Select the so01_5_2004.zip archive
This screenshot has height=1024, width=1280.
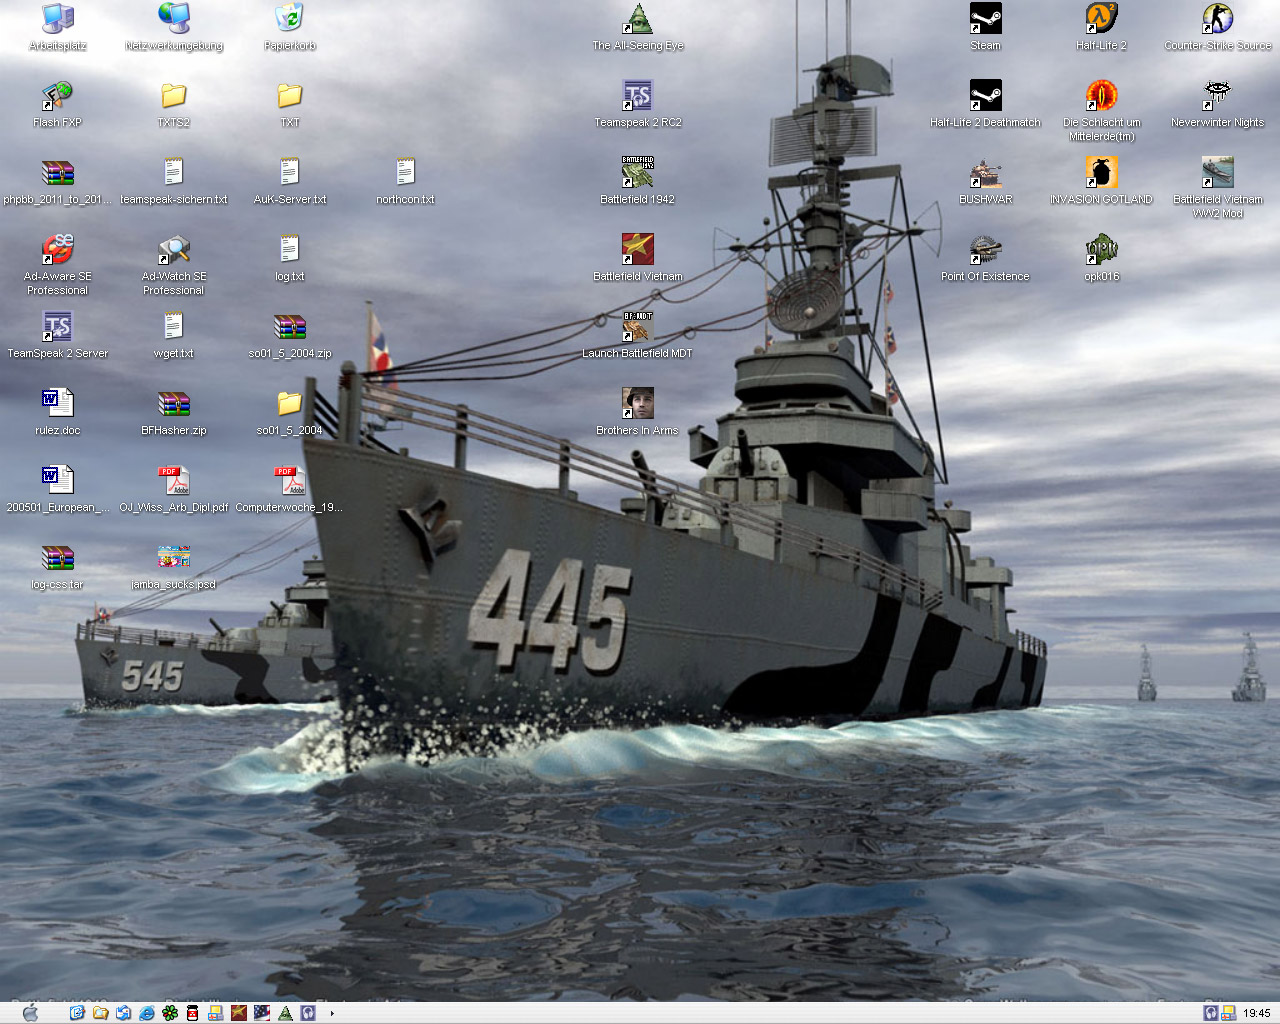[290, 335]
